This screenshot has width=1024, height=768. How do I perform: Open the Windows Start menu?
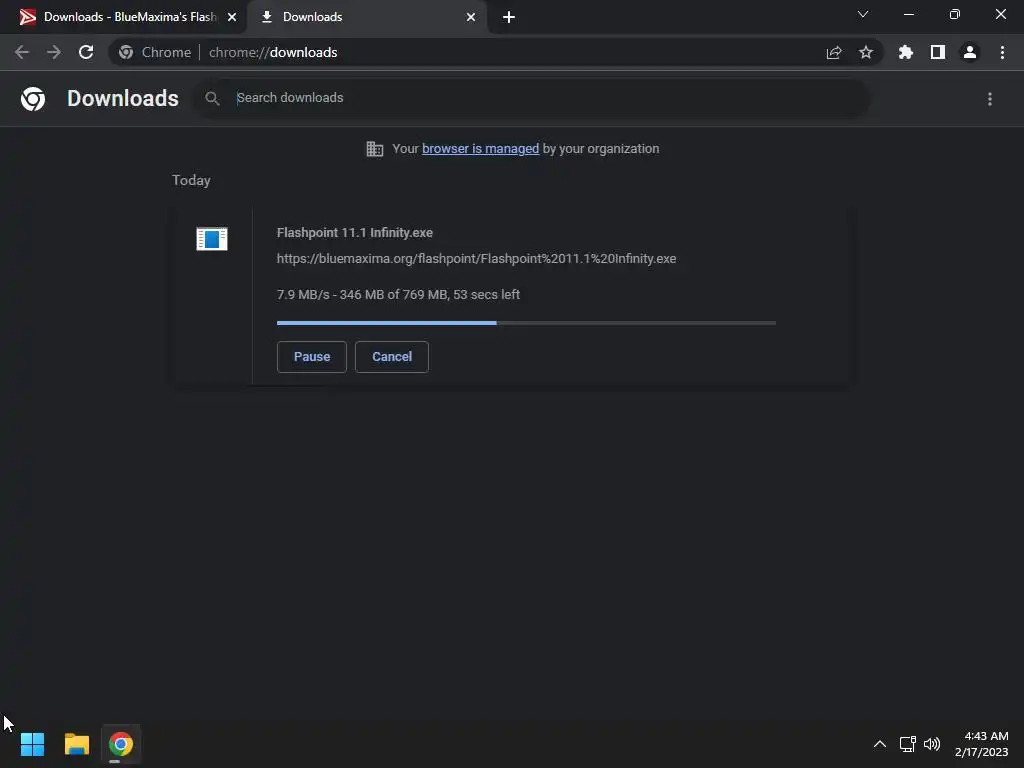[x=32, y=744]
